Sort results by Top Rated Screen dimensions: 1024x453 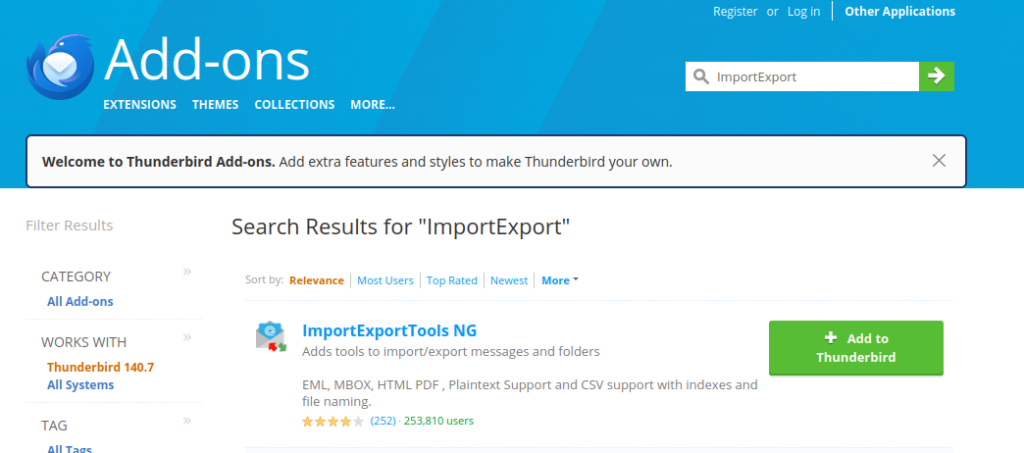click(x=452, y=281)
